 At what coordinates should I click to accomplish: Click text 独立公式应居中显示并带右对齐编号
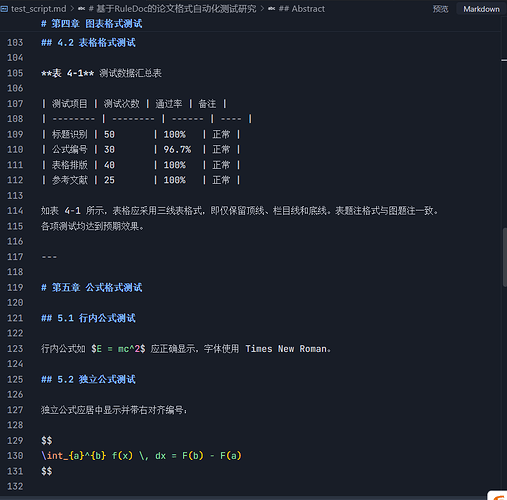114,410
